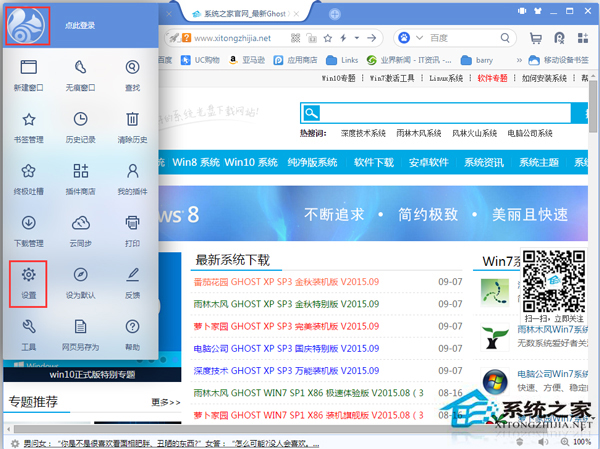
Task: Select 清除历史 clear history trash icon
Action: 132,127
